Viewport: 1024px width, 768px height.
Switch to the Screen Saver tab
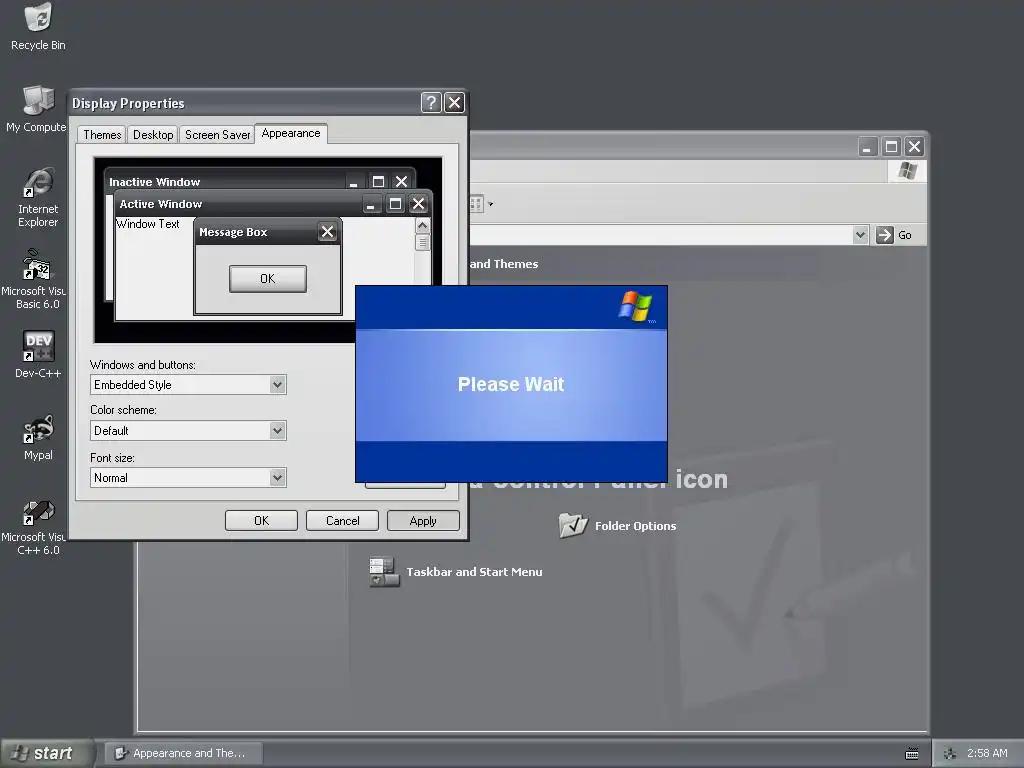point(217,135)
